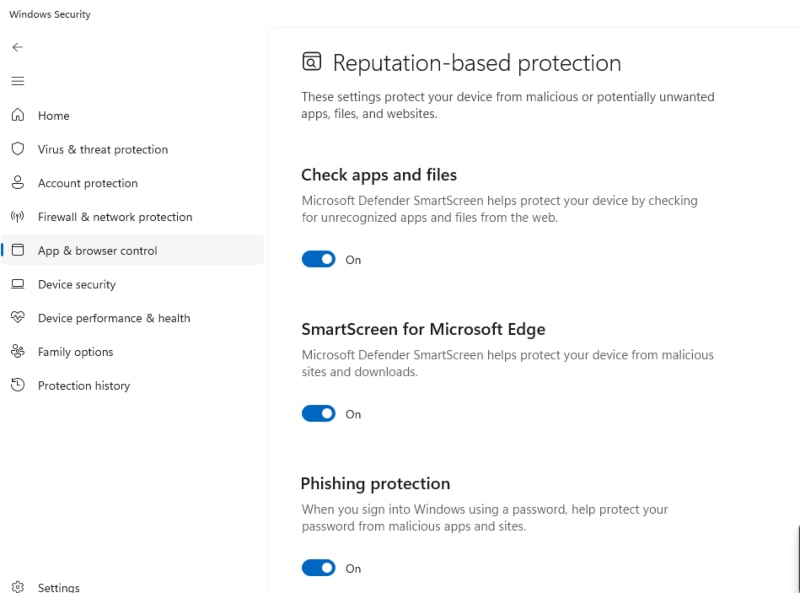Click the Firewall & network protection icon
The height and width of the screenshot is (593, 800).
(x=17, y=217)
